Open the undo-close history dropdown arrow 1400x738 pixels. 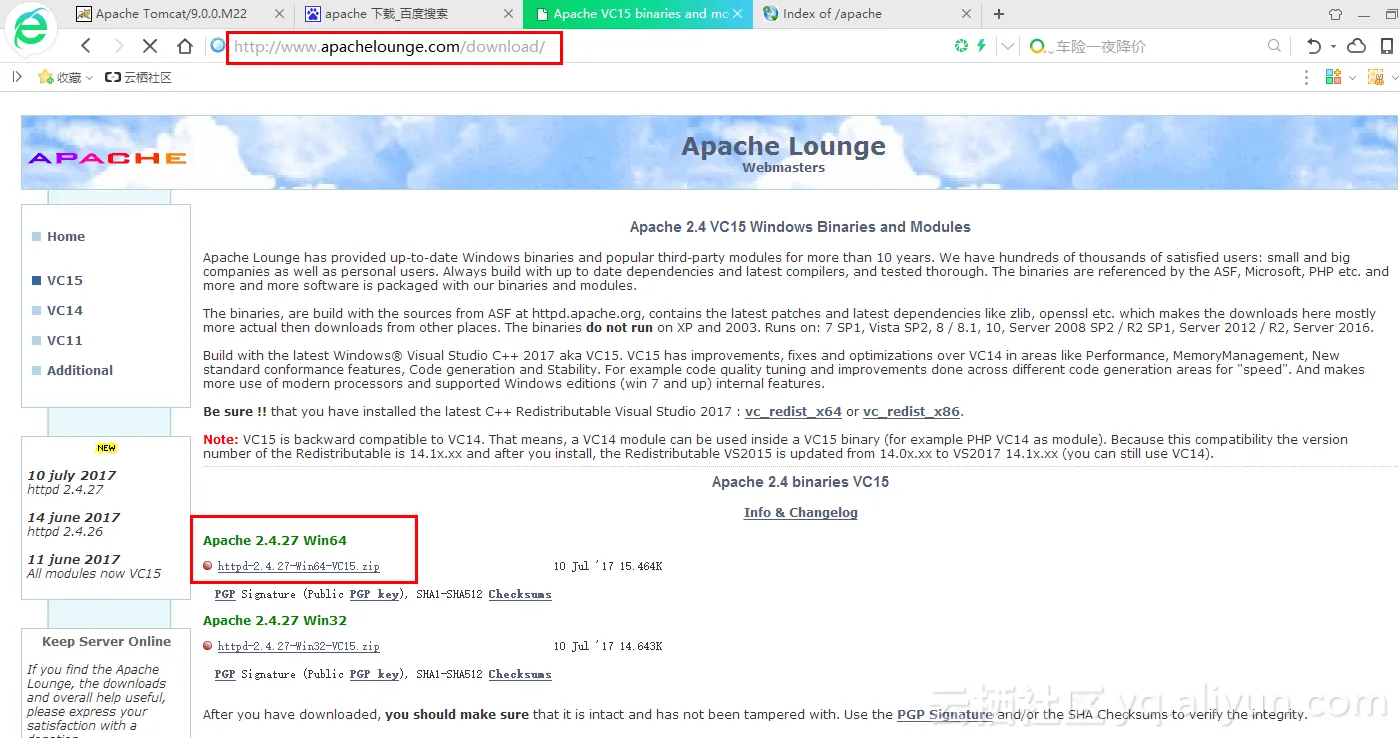click(x=1333, y=47)
